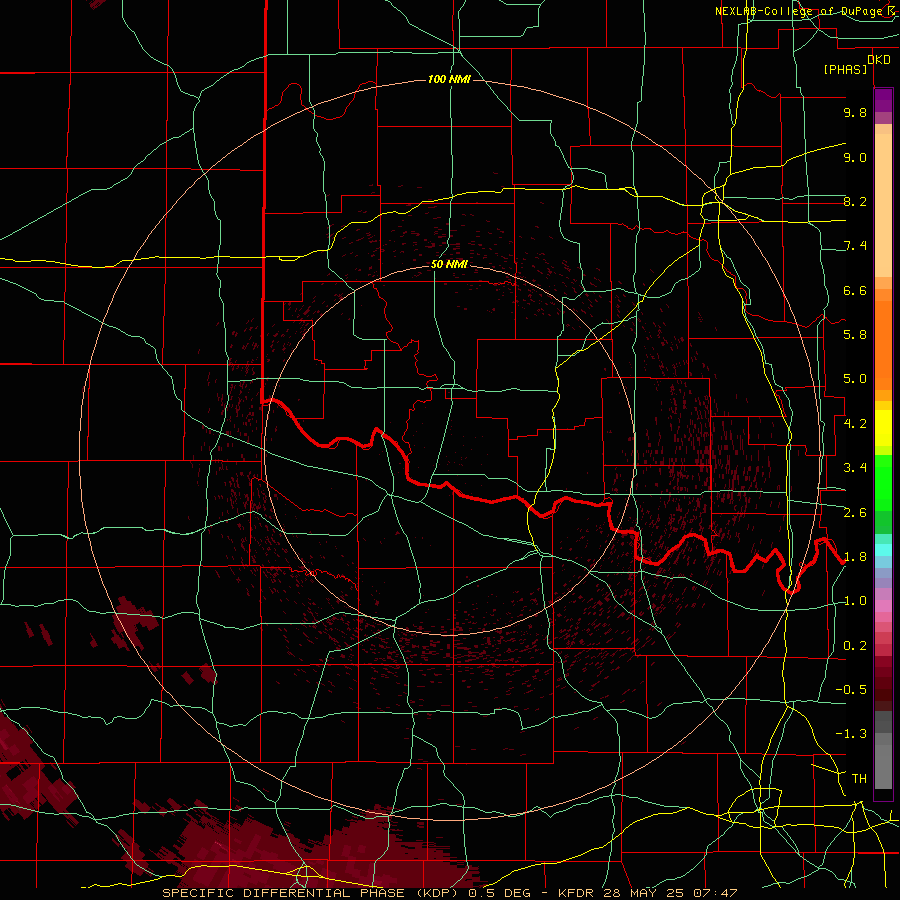The image size is (900, 900).
Task: Click the orange segment of the color bar
Action: [x=883, y=340]
